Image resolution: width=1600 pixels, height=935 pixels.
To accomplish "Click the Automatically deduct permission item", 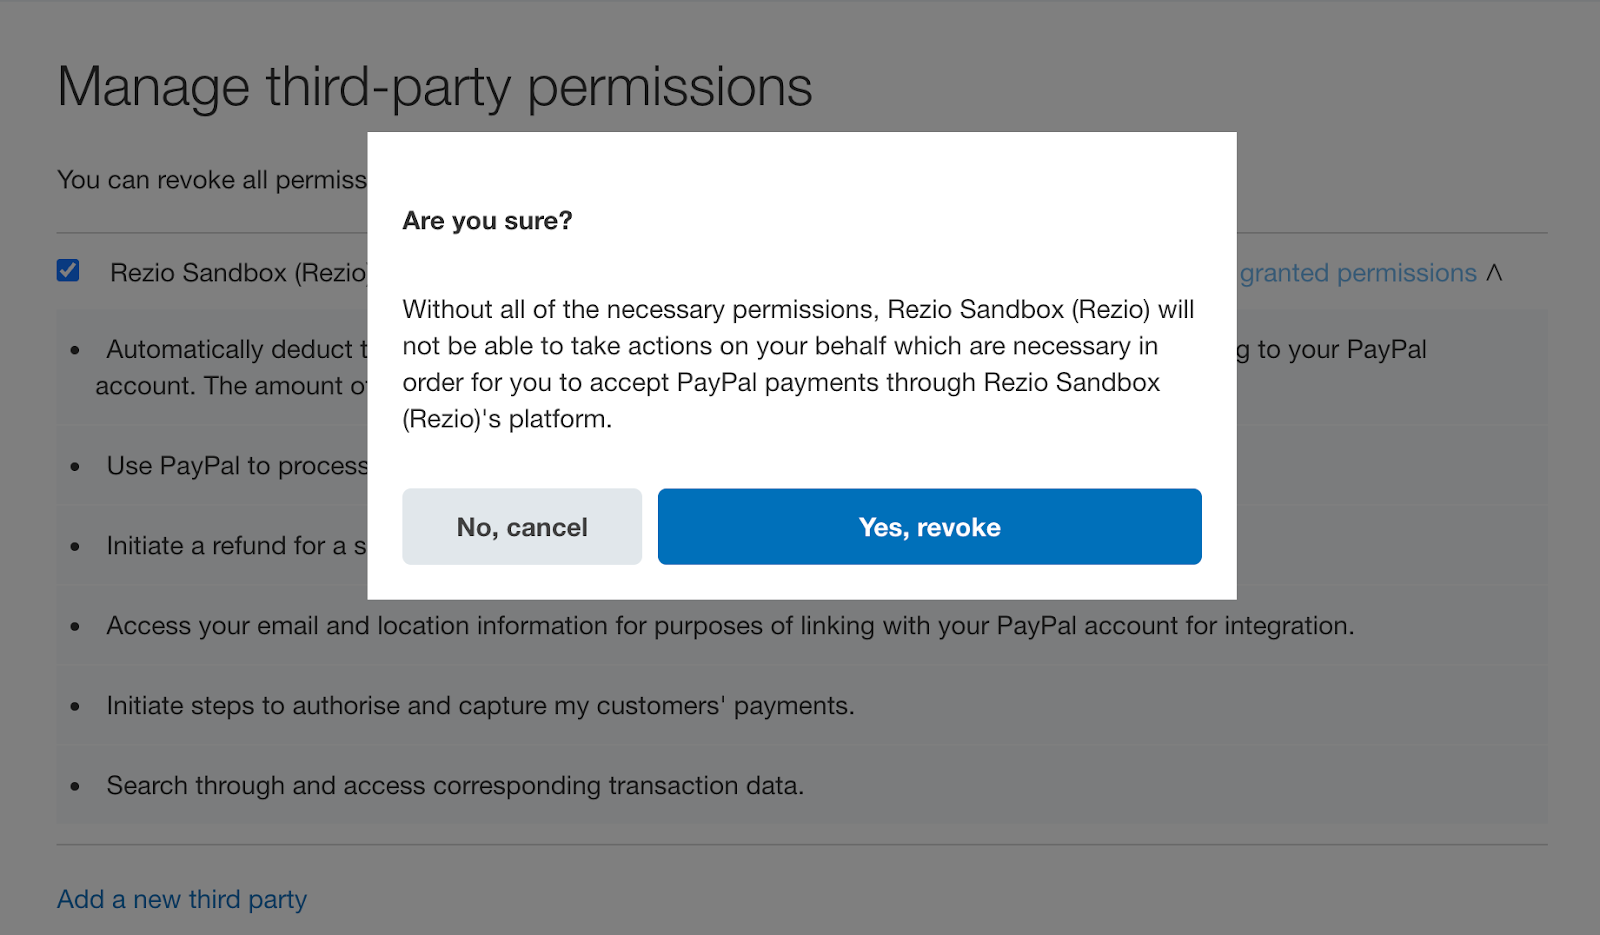I will (237, 349).
